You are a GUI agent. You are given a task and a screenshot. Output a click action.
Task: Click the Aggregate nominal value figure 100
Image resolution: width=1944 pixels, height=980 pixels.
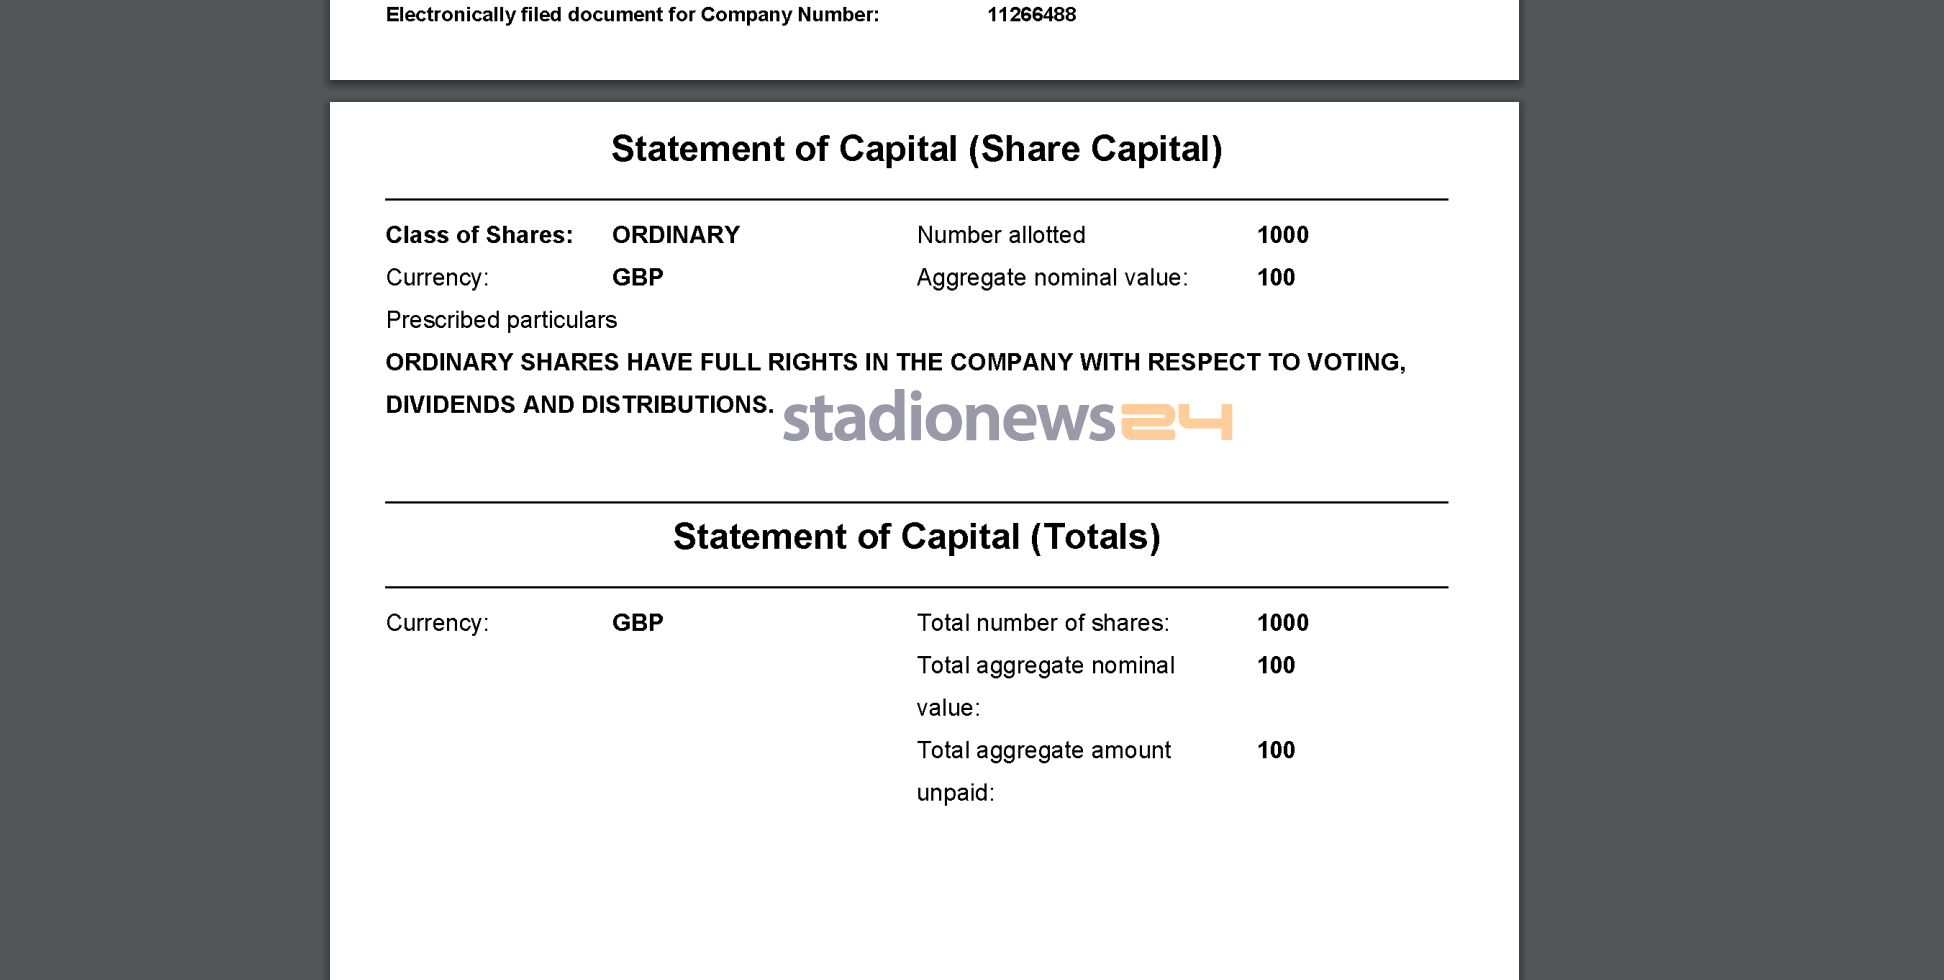coord(1275,278)
